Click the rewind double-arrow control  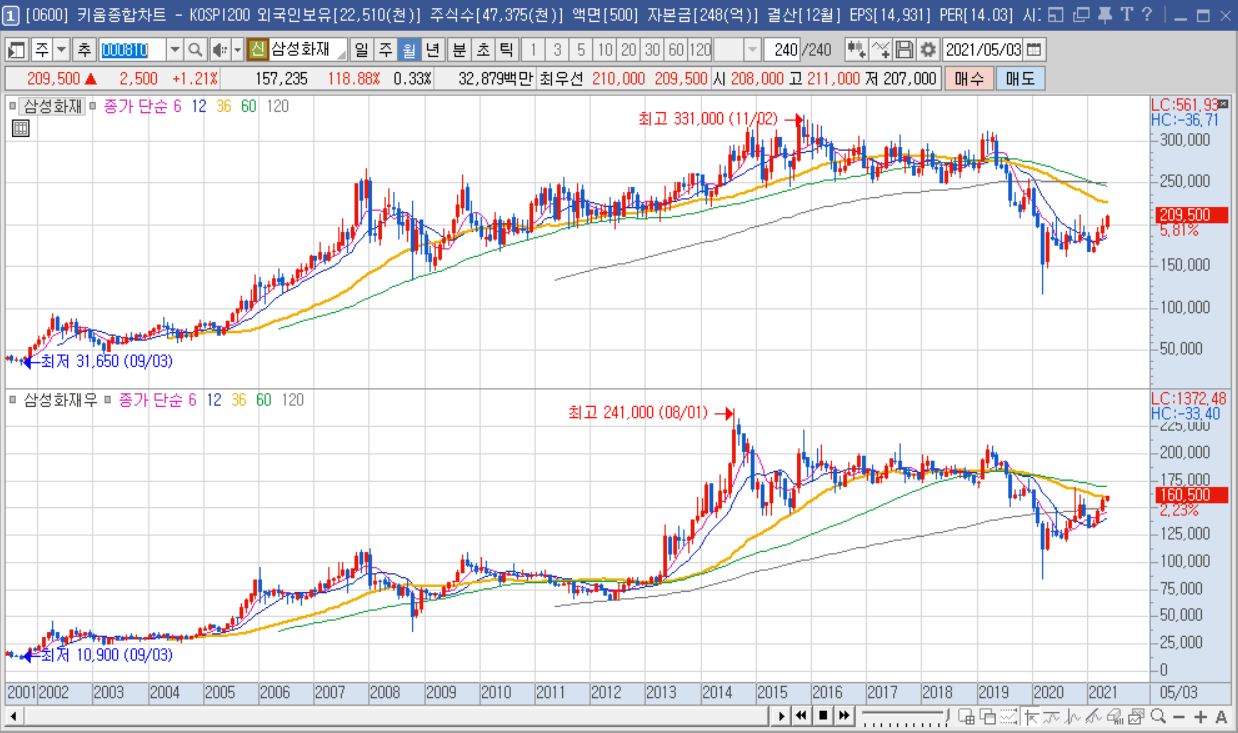(802, 716)
